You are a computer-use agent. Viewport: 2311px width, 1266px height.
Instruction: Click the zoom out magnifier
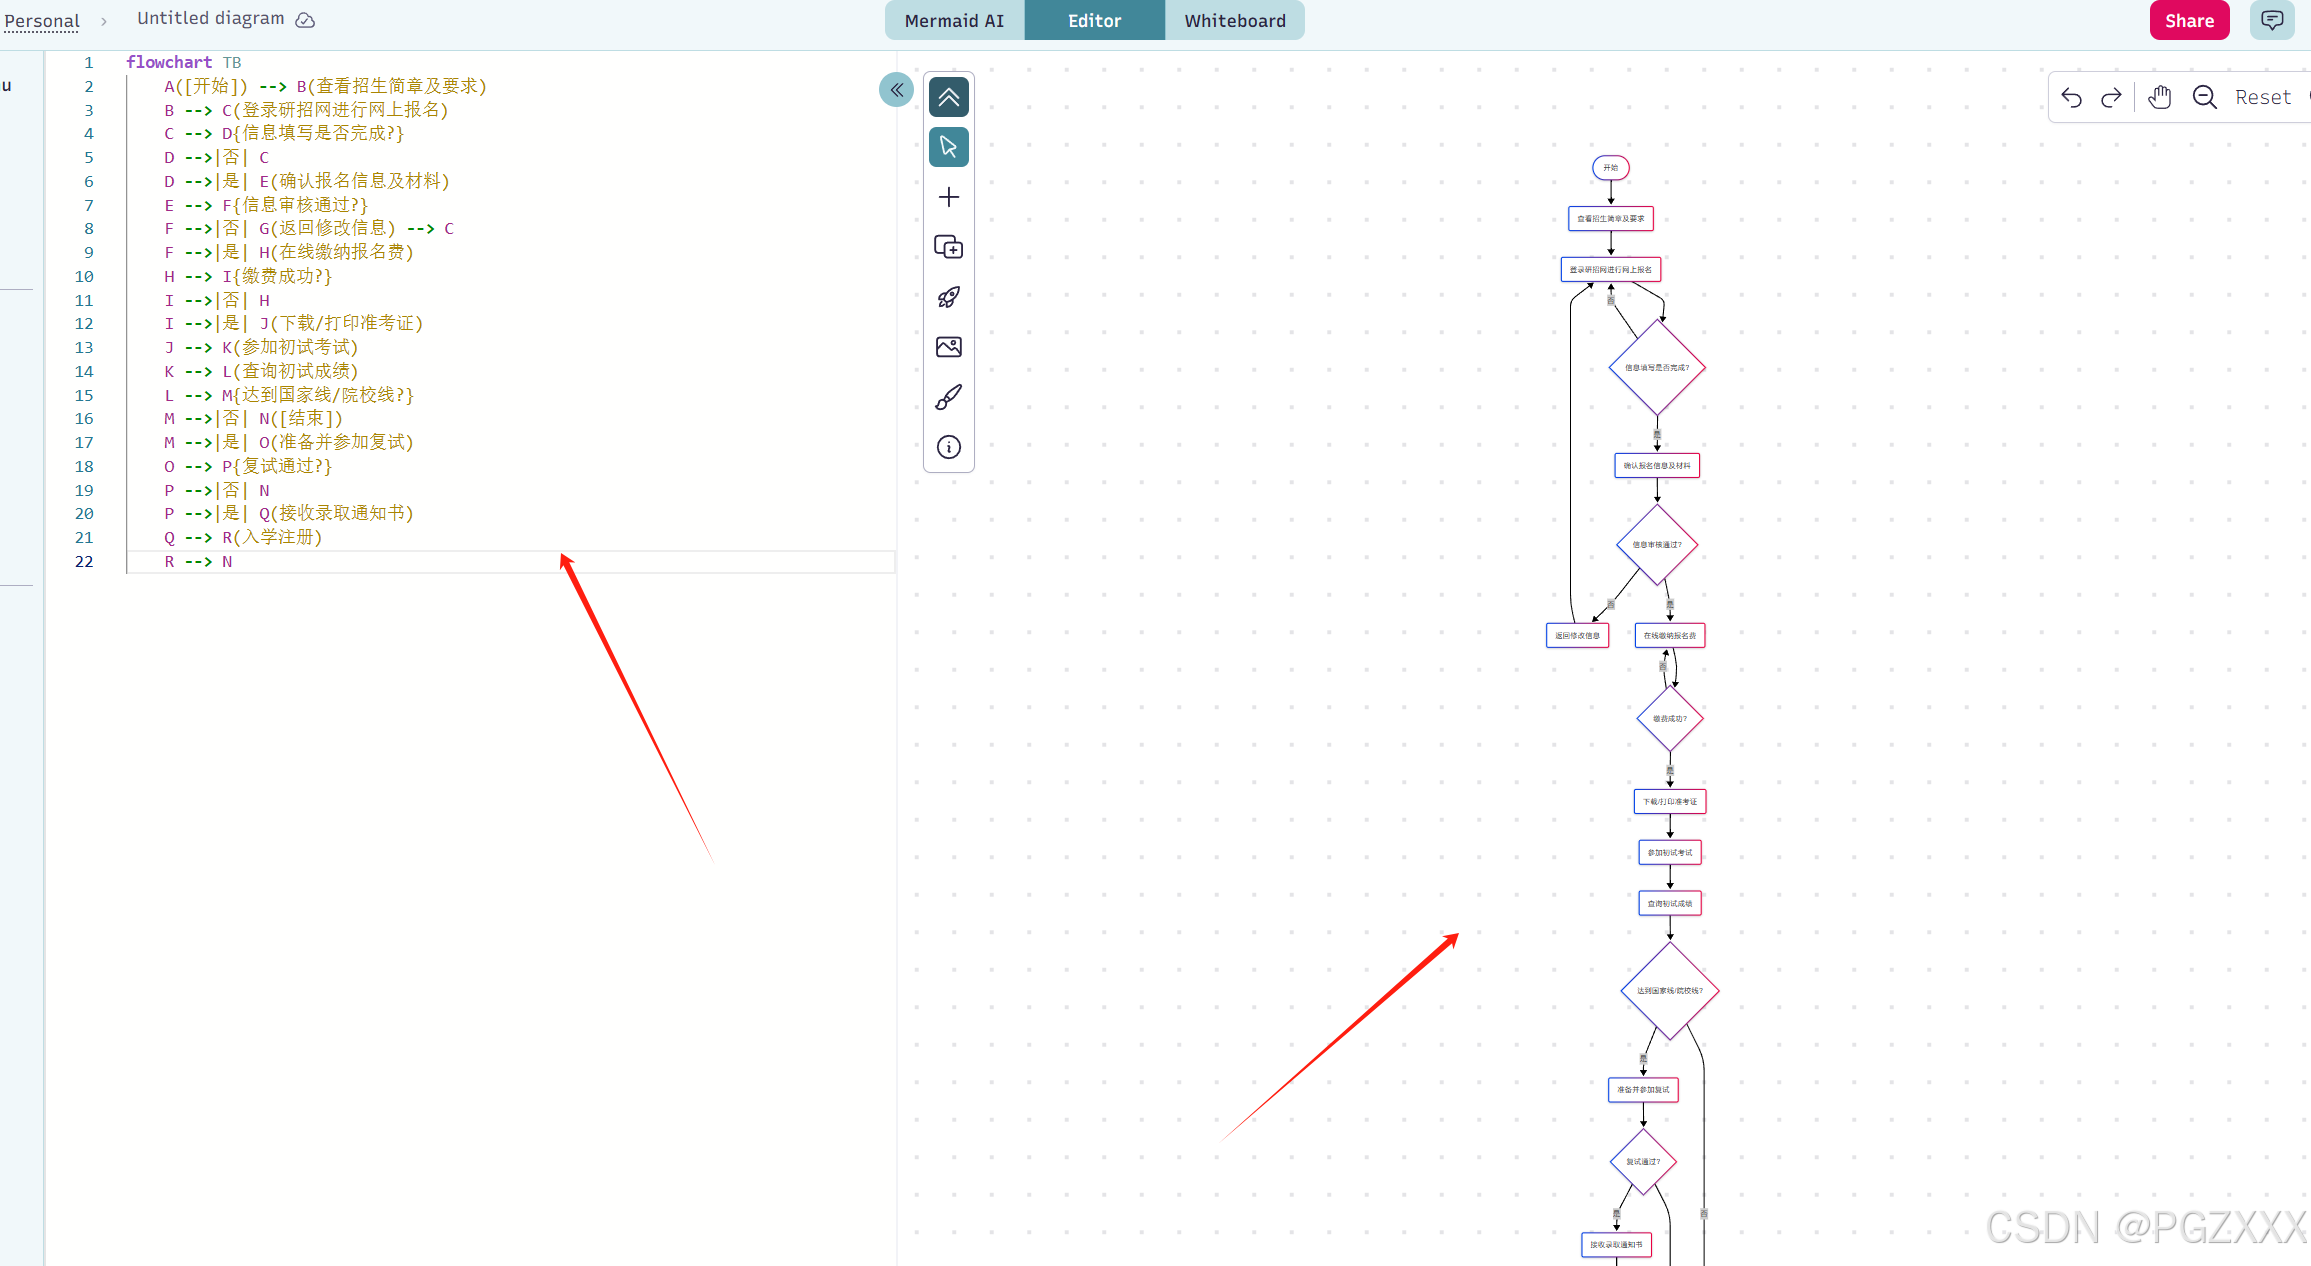pos(2204,97)
